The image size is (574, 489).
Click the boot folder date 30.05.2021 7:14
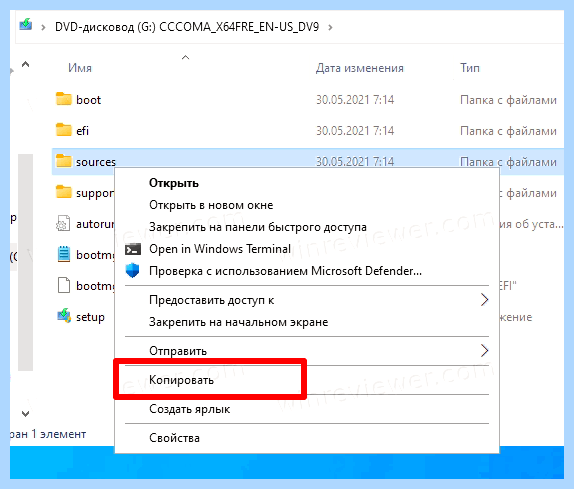pos(355,100)
